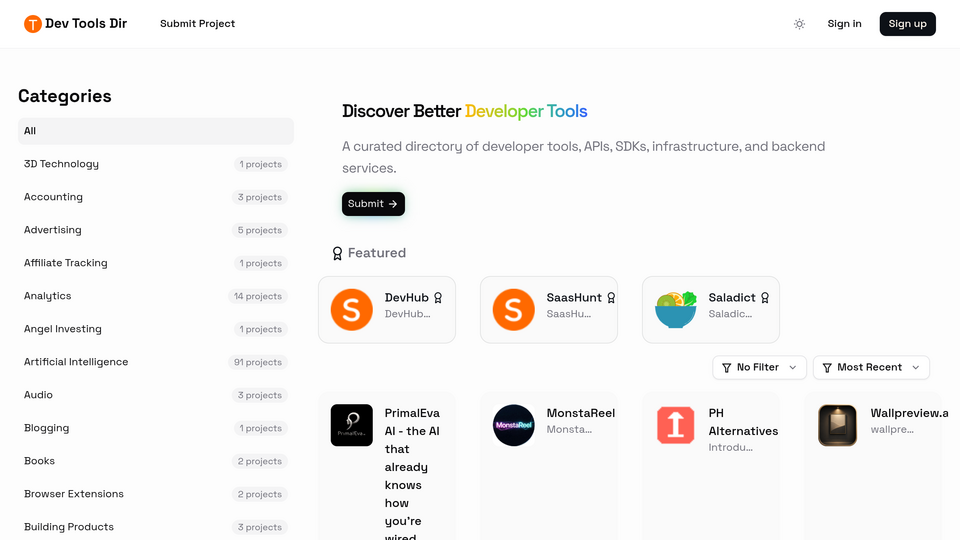Click the Sign up button
The height and width of the screenshot is (540, 960).
click(907, 24)
